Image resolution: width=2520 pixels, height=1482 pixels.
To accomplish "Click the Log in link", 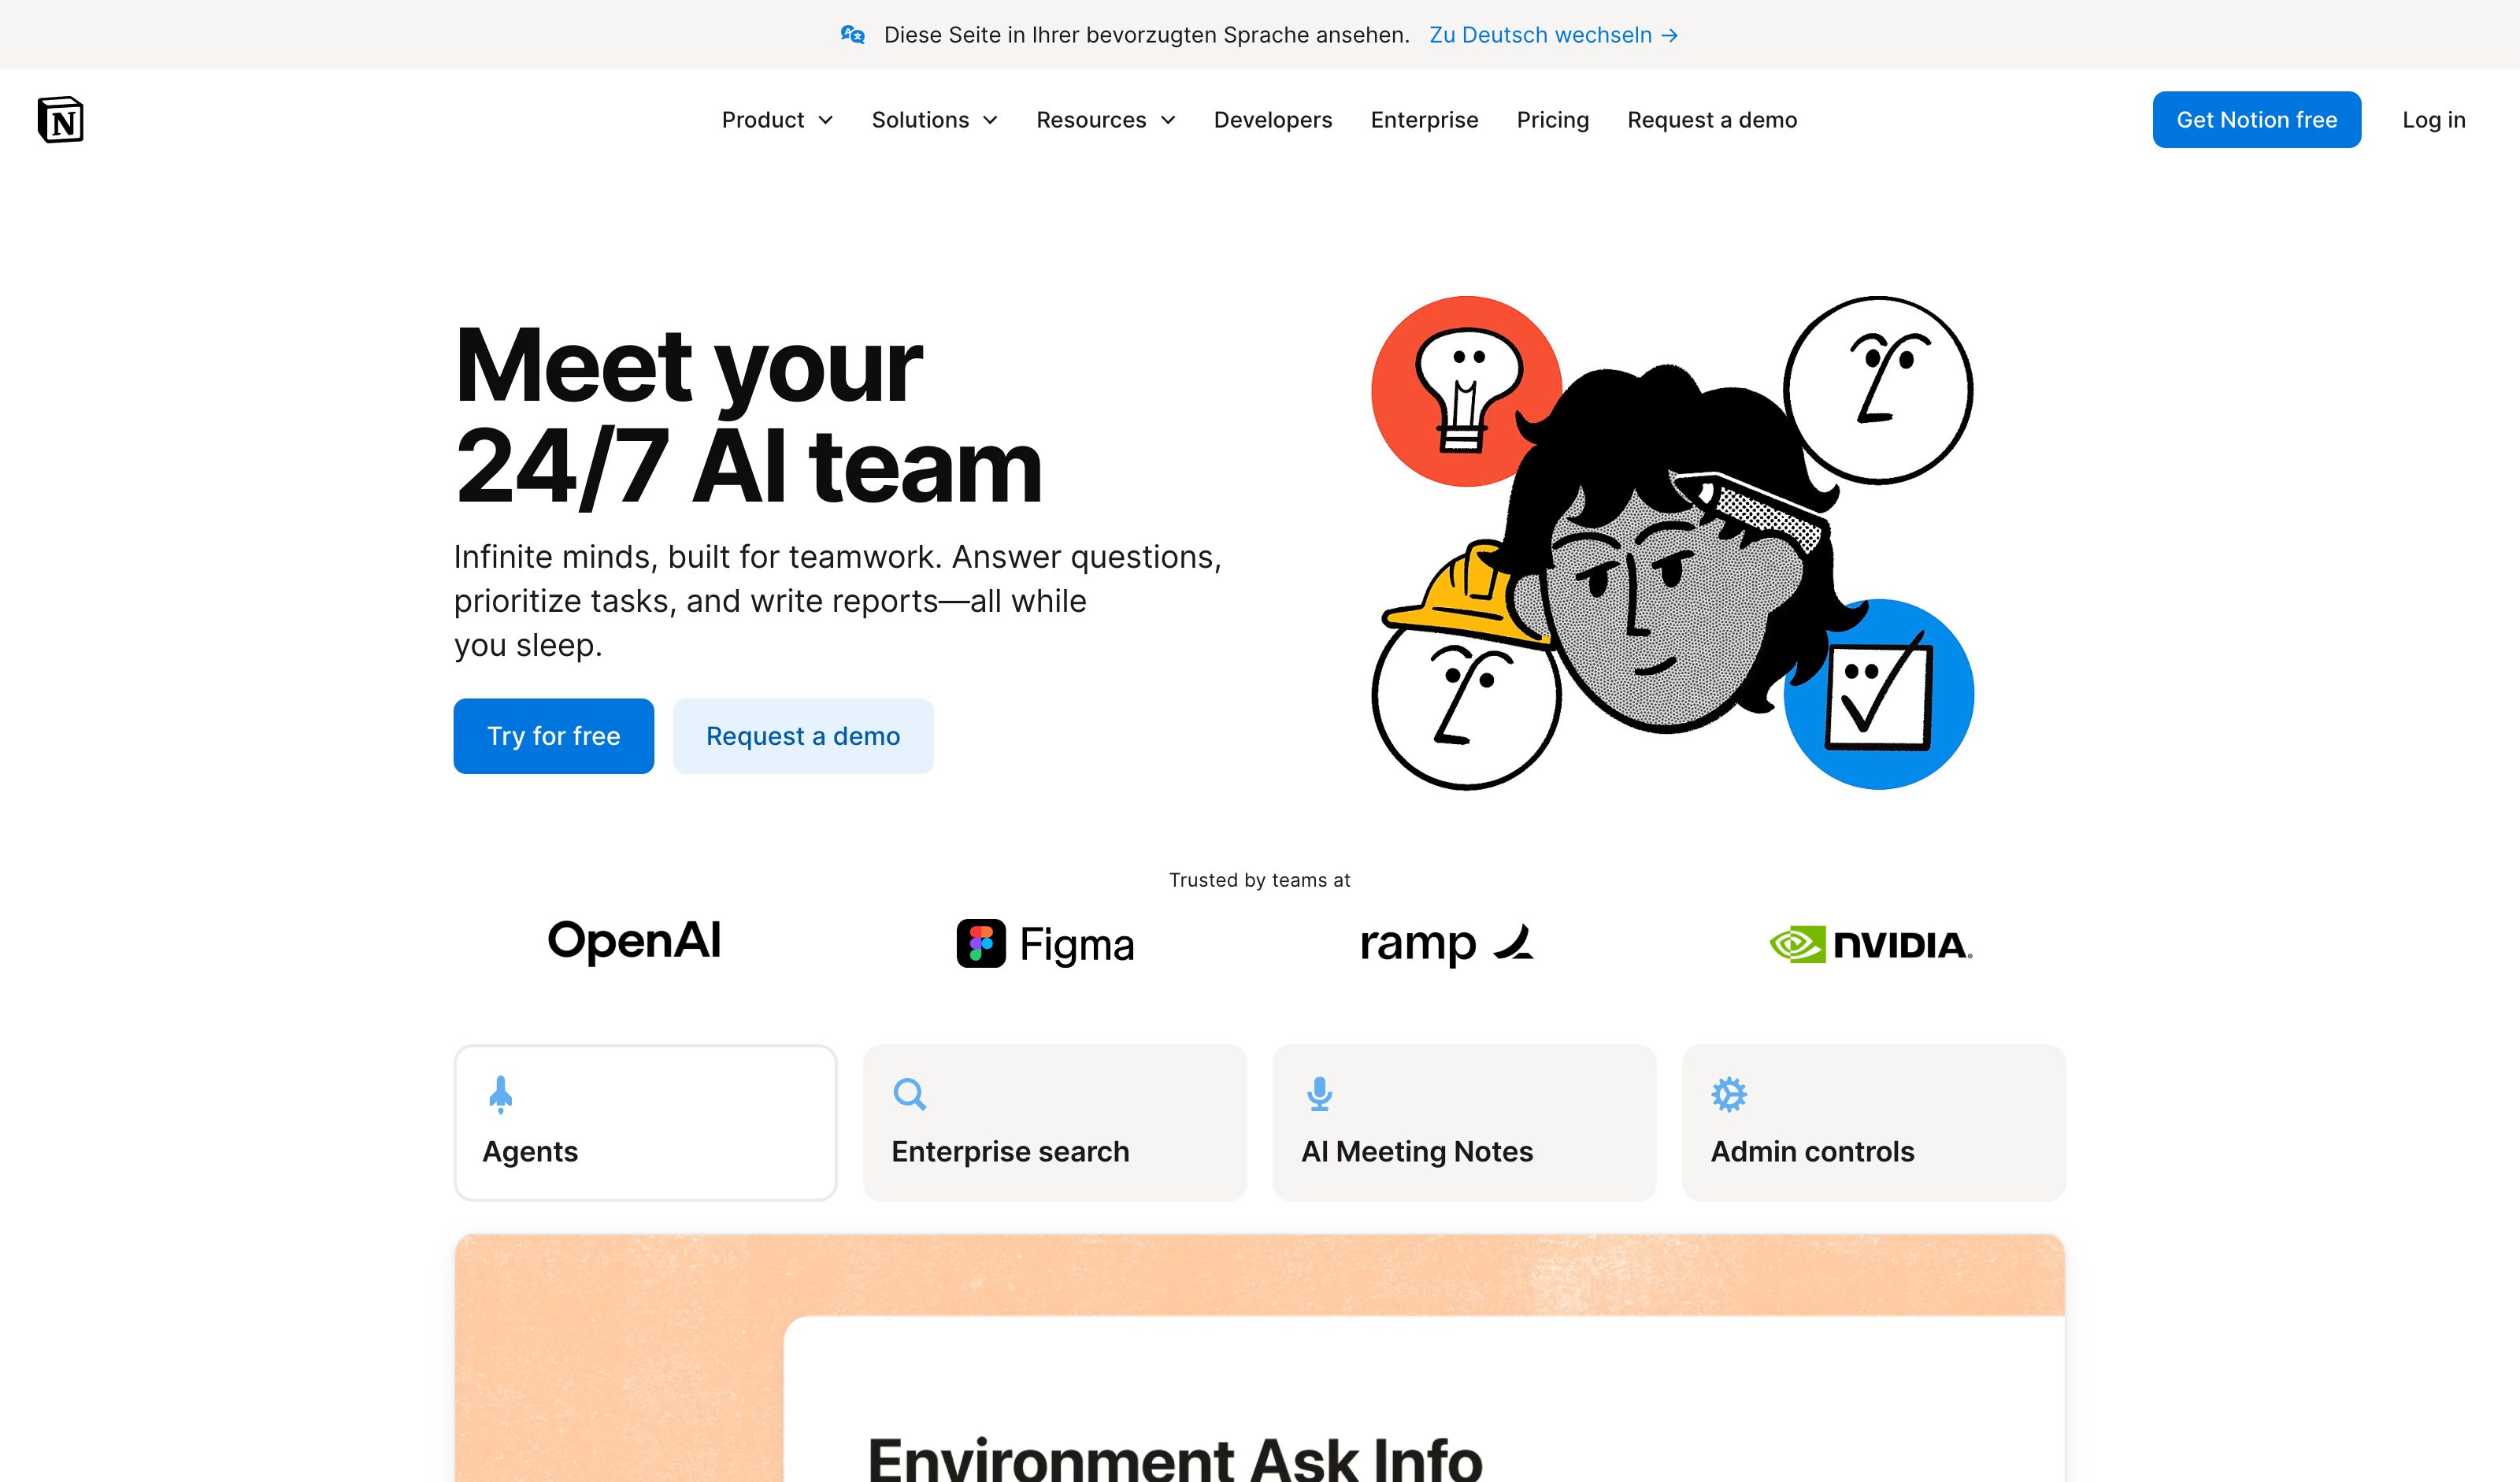I will pos(2433,120).
